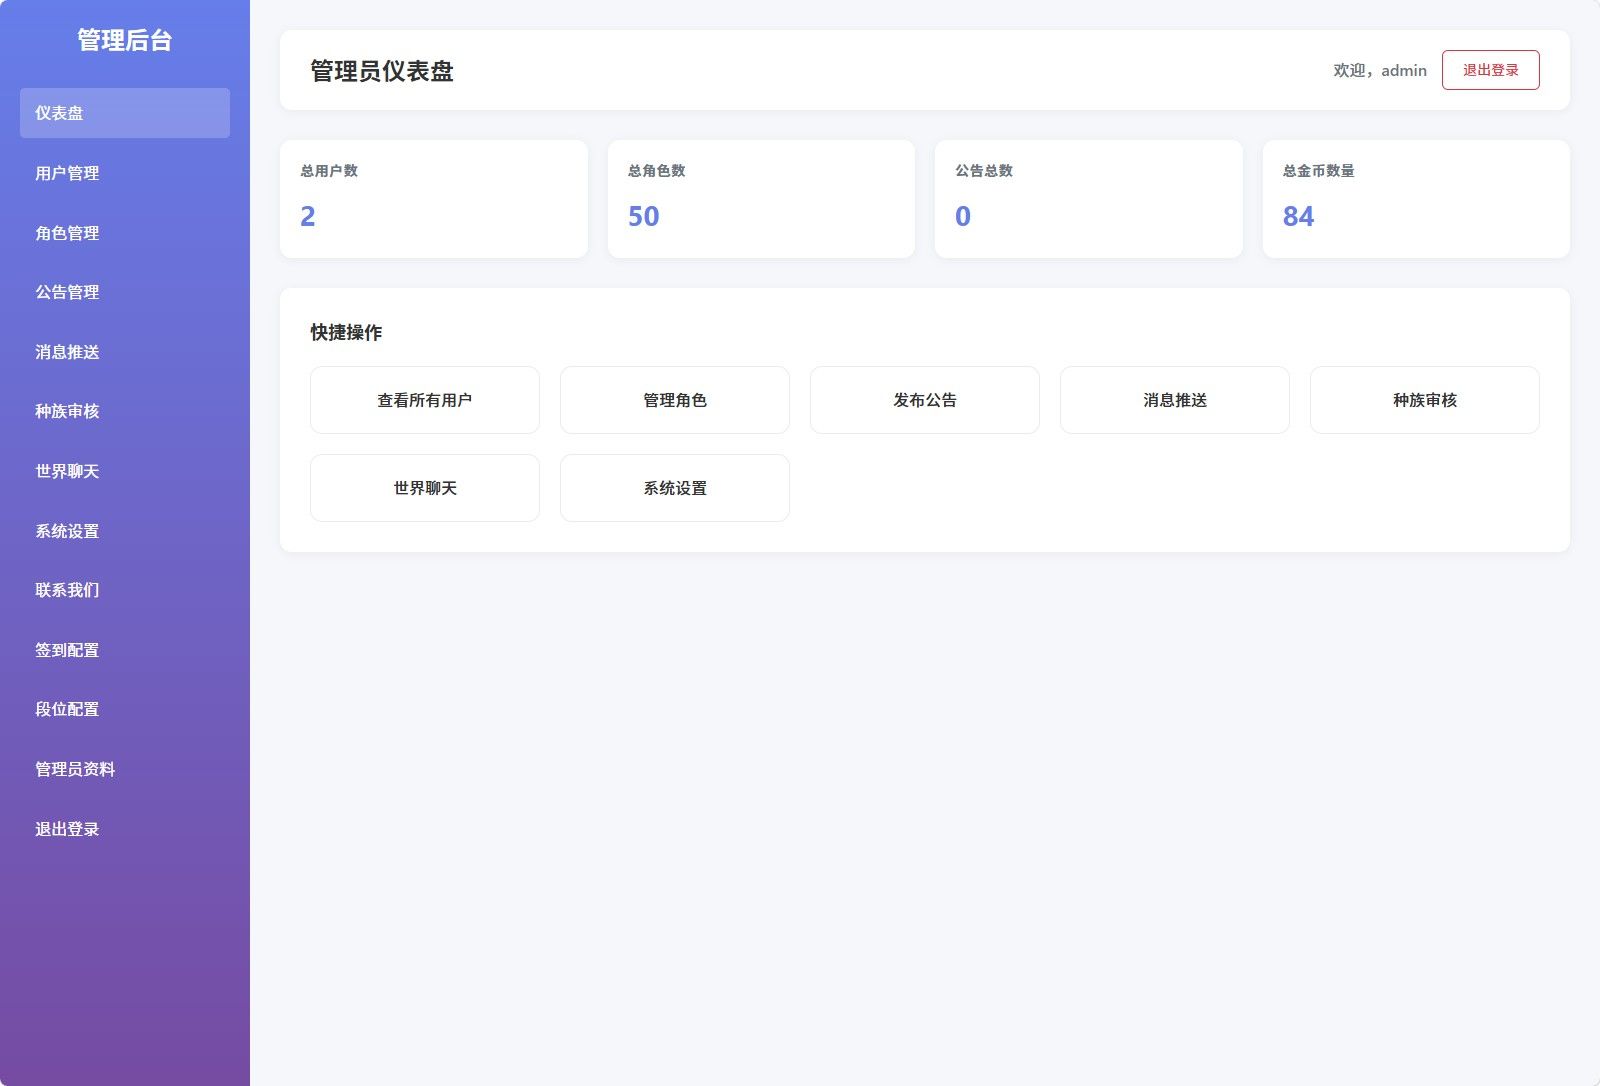Go to 系统设置 in the sidebar
This screenshot has height=1086, width=1600.
[x=66, y=531]
